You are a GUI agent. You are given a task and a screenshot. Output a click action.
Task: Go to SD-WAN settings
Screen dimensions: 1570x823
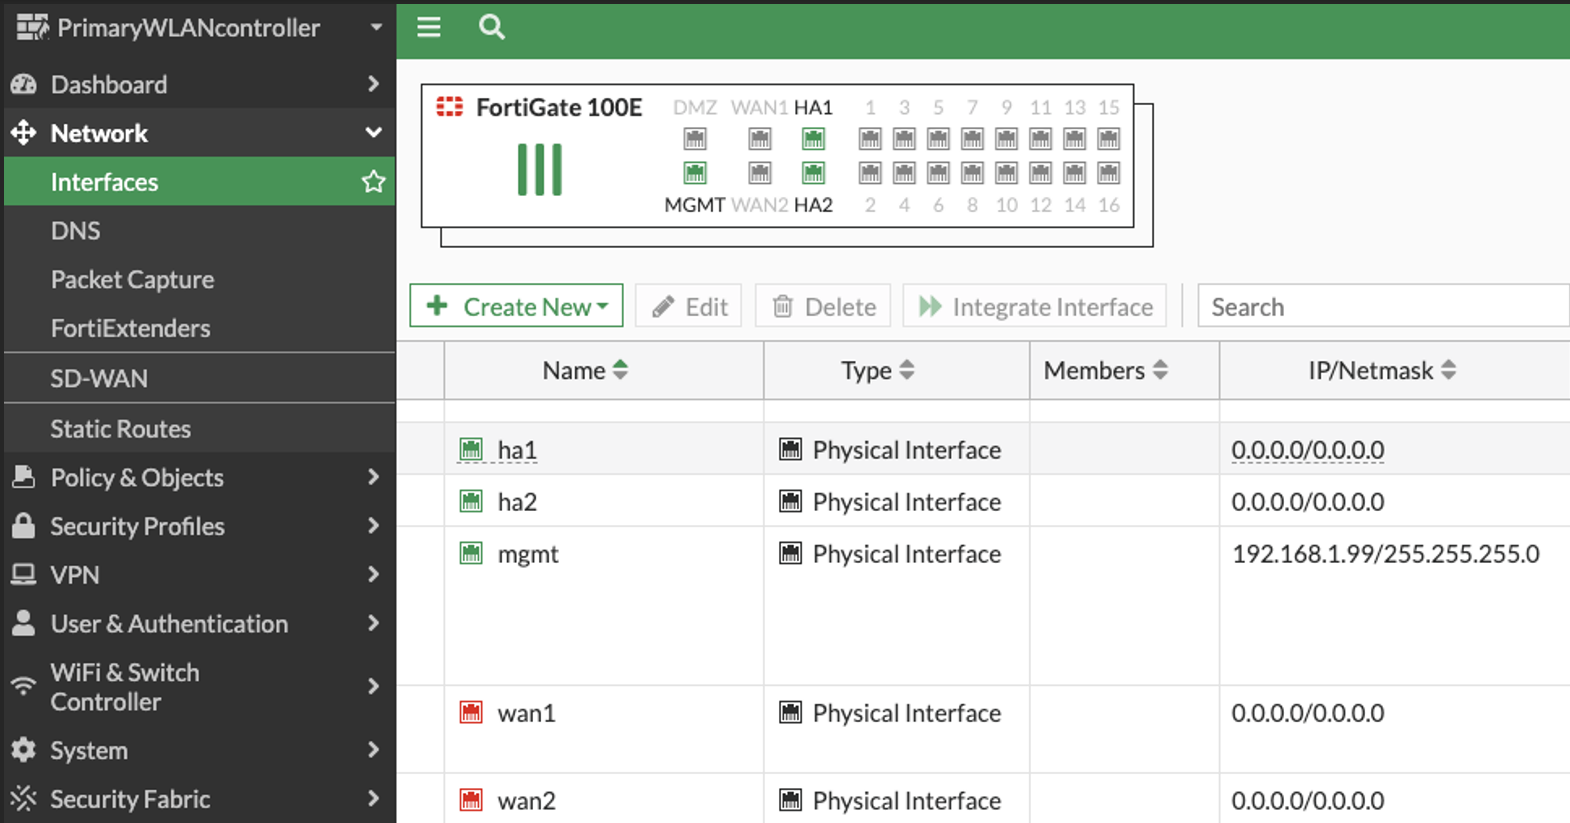tap(99, 379)
